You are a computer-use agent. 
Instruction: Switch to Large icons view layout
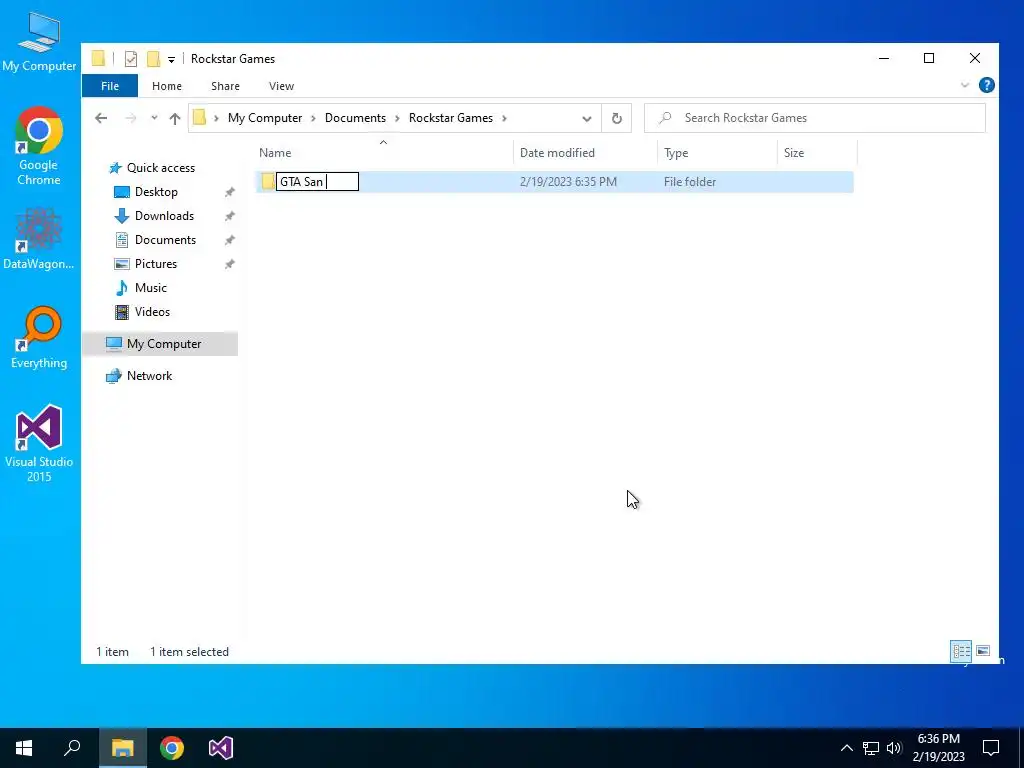click(x=983, y=651)
